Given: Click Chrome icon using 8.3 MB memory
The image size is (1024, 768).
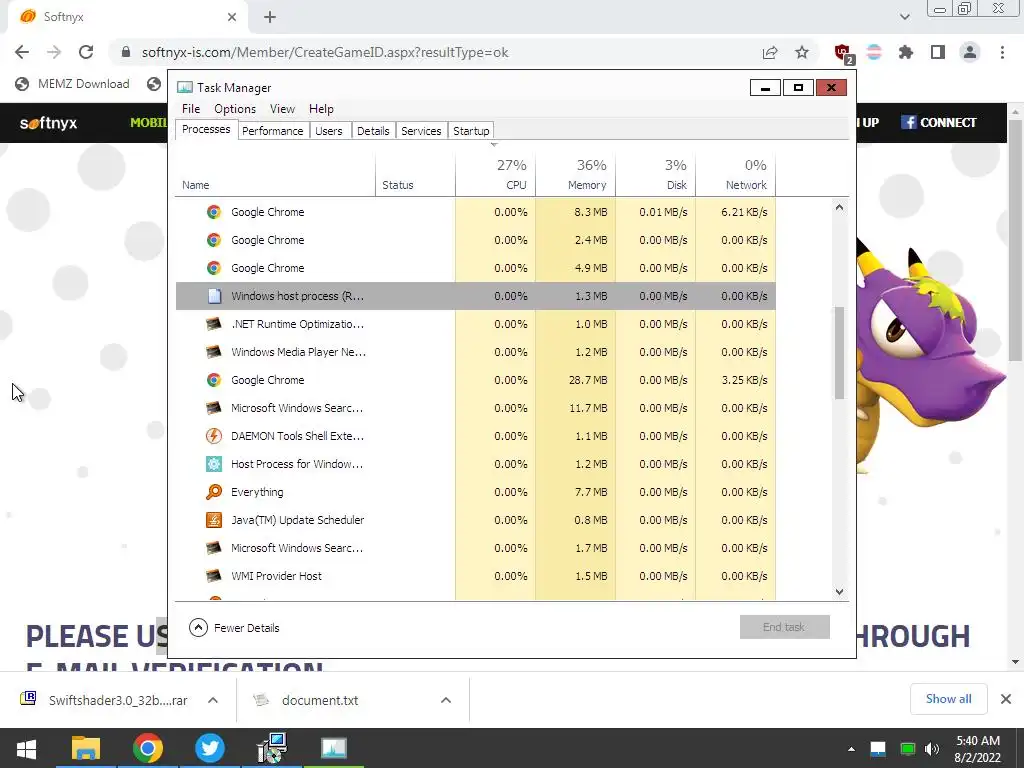Looking at the screenshot, I should click(214, 212).
